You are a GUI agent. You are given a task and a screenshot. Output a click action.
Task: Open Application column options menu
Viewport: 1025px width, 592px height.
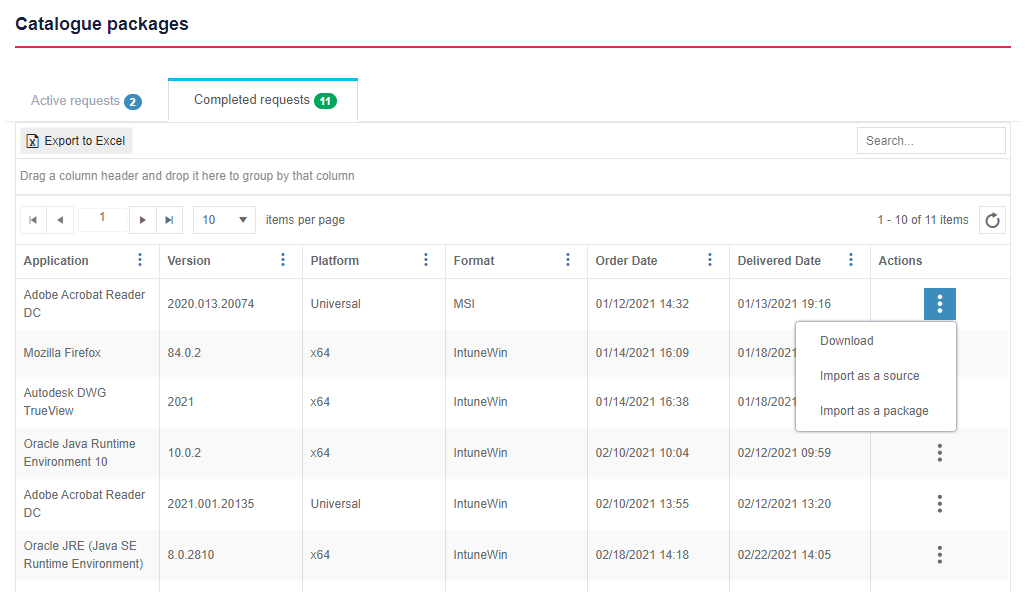pyautogui.click(x=140, y=260)
